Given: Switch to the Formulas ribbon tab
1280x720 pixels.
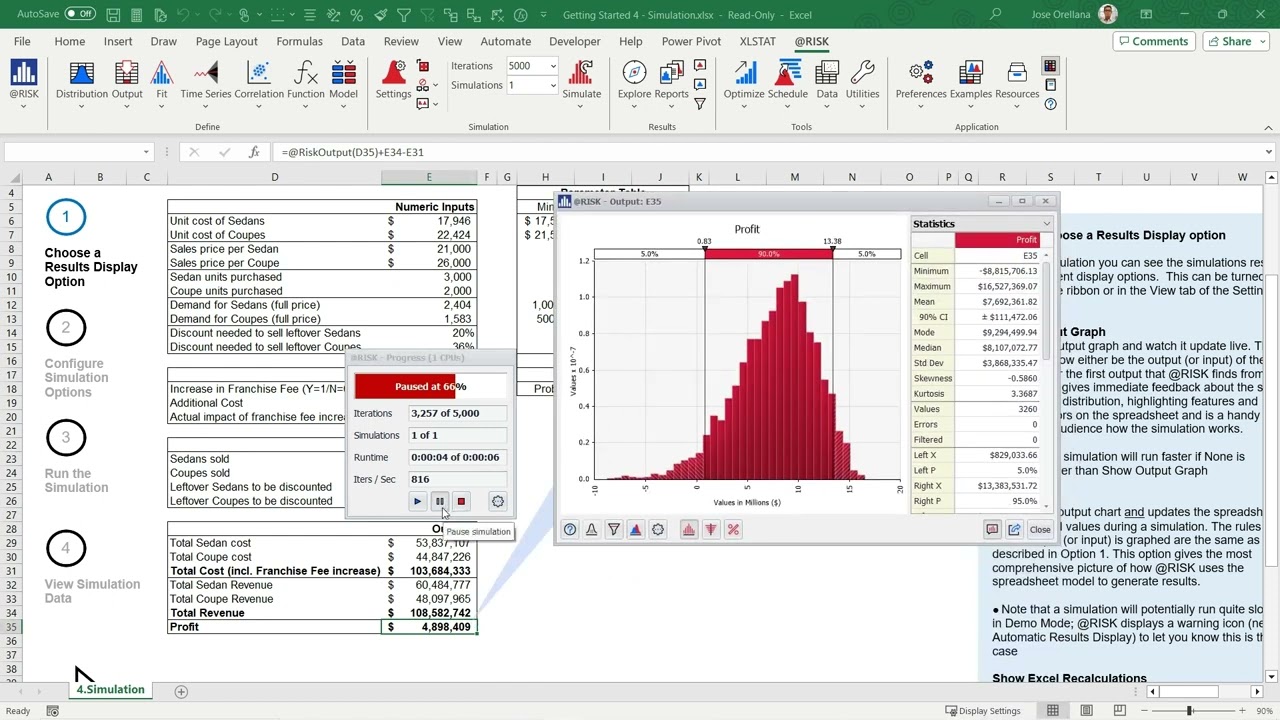Looking at the screenshot, I should (299, 41).
